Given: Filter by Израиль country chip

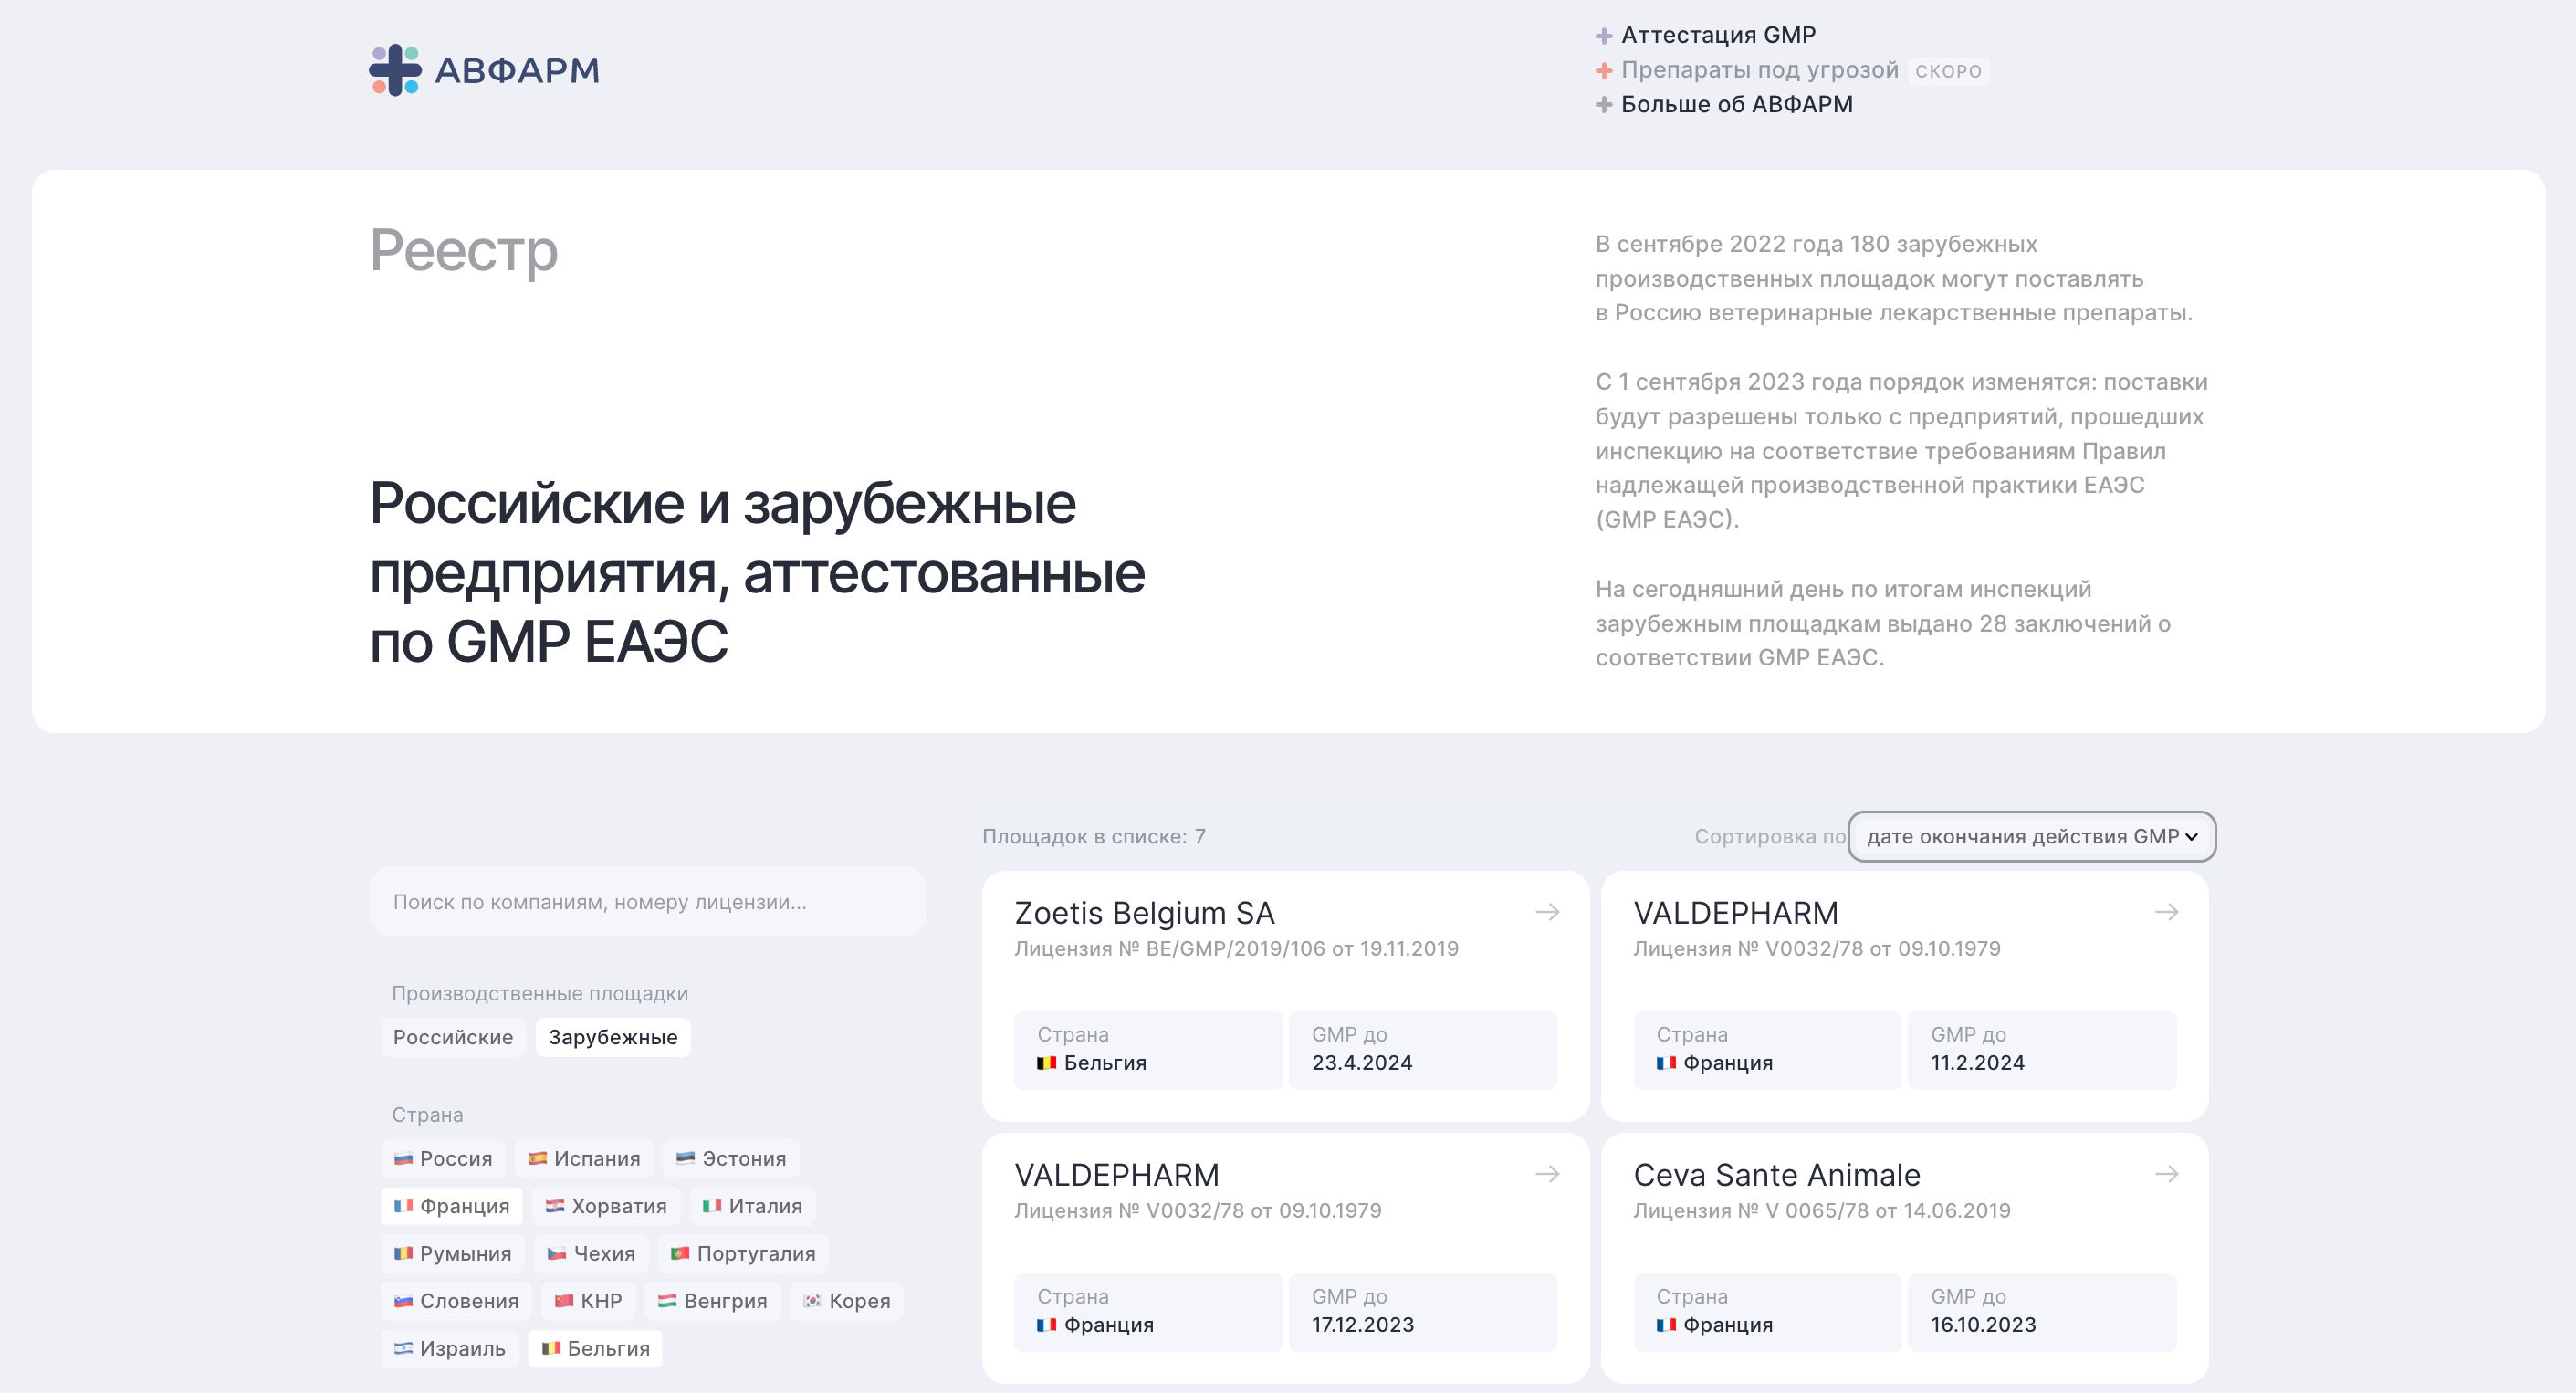Looking at the screenshot, I should (450, 1348).
